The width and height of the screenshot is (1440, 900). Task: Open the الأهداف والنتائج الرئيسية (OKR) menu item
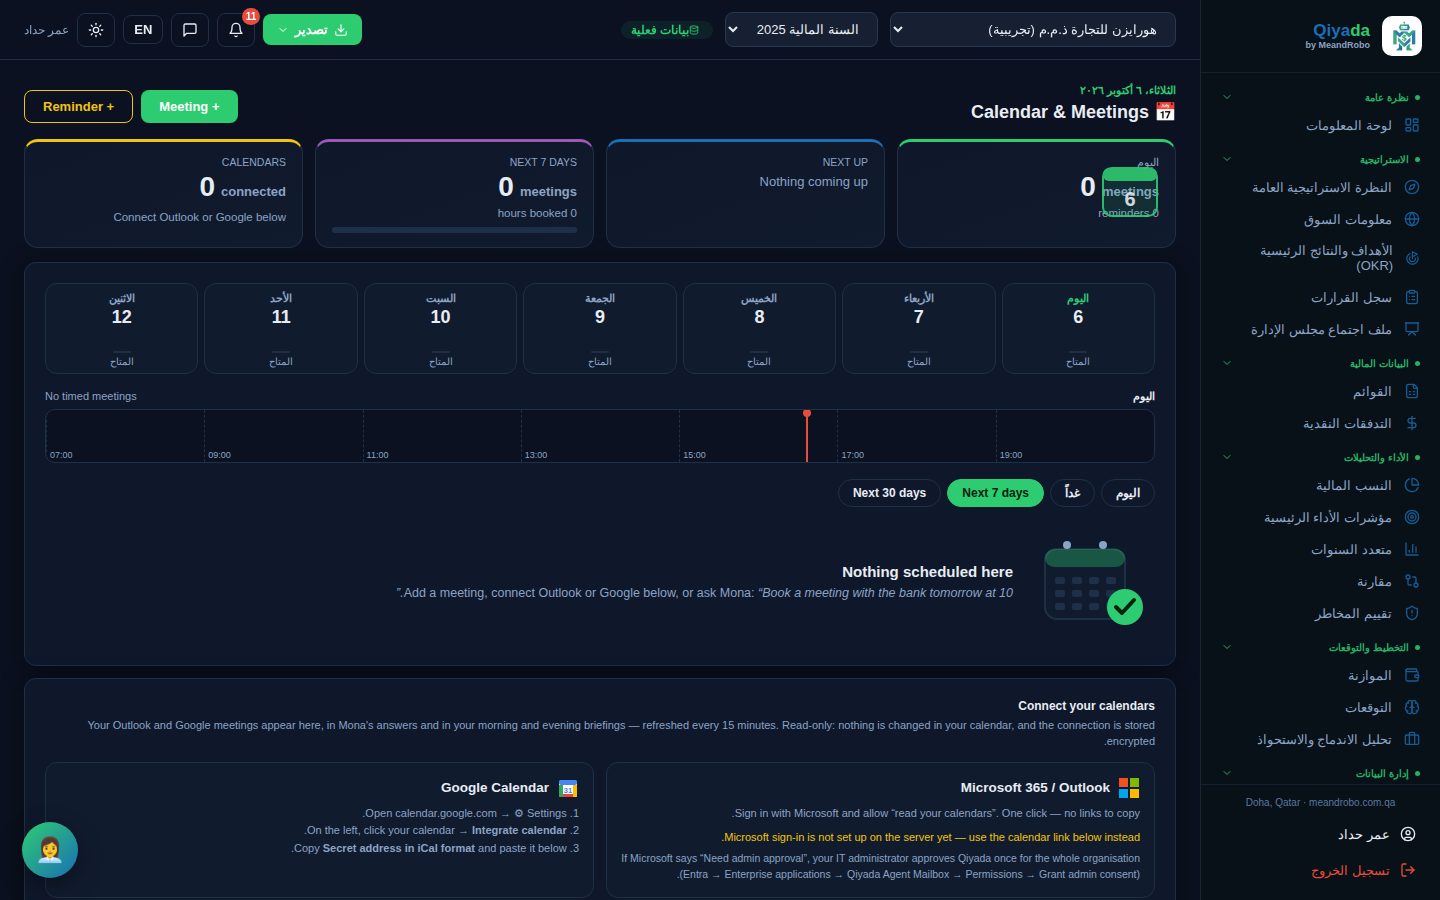tap(1322, 258)
